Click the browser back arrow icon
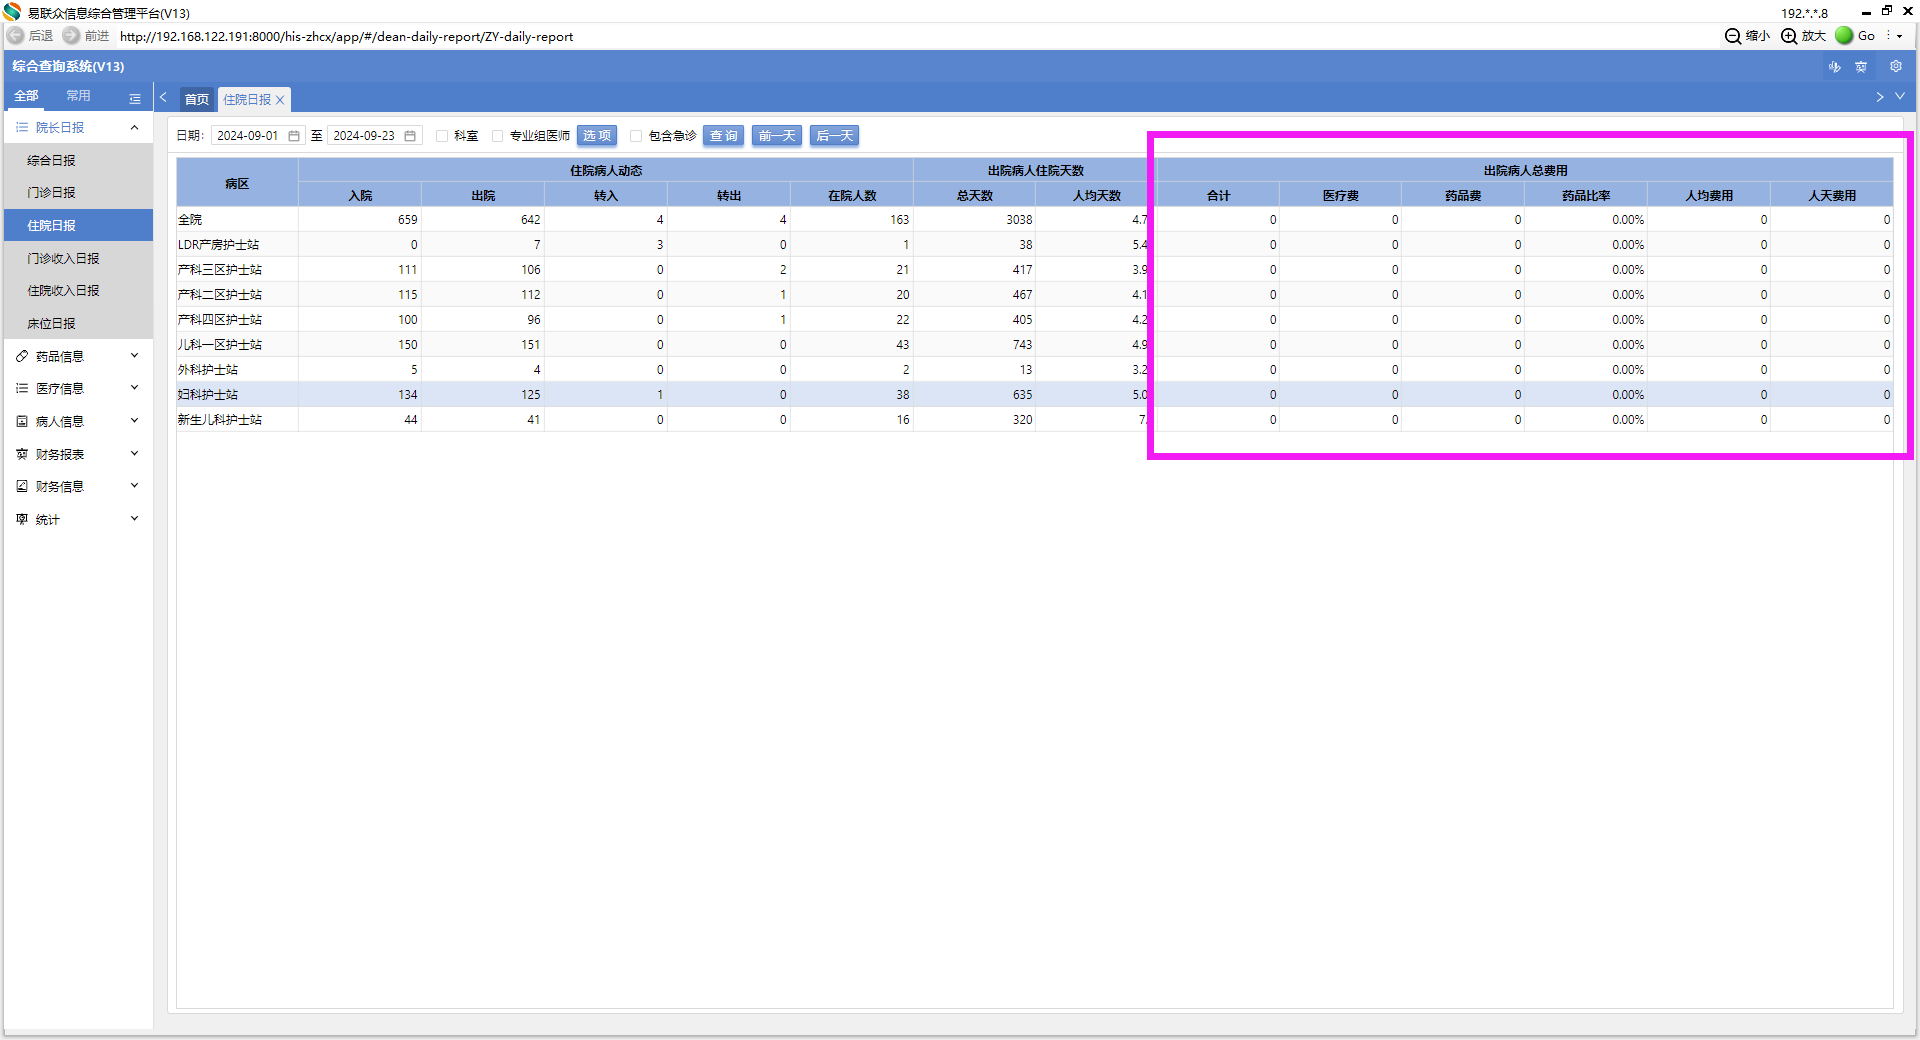 (16, 36)
